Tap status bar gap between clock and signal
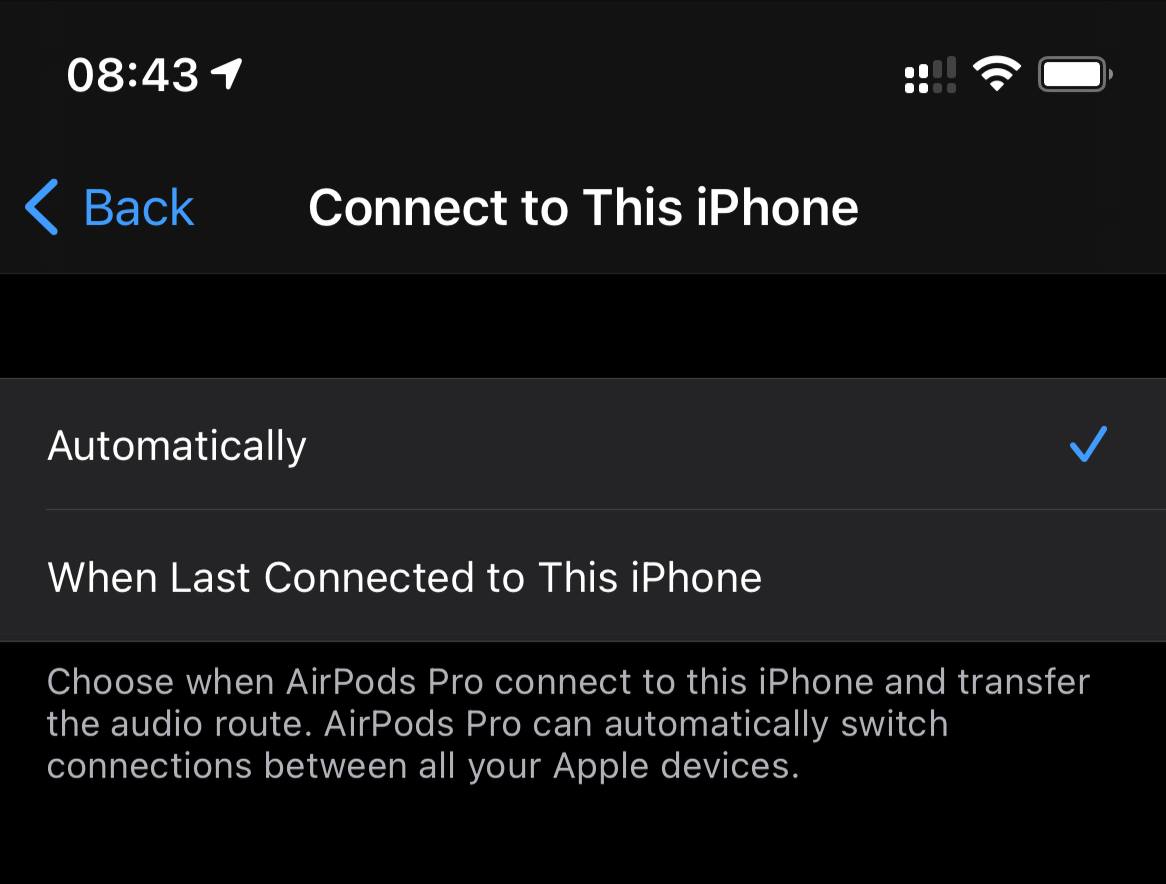Screen dimensions: 1166x884 click(x=573, y=74)
